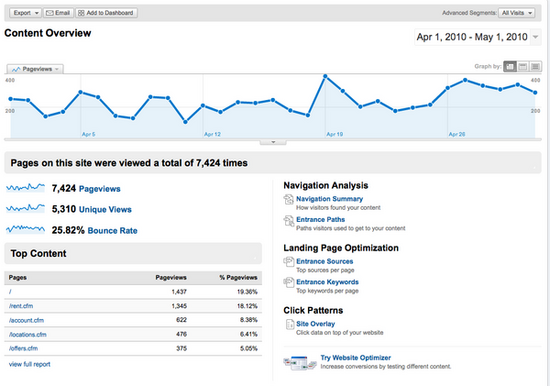Click the Entrance Keywords icon
Image resolution: width=550 pixels, height=386 pixels.
[x=288, y=282]
